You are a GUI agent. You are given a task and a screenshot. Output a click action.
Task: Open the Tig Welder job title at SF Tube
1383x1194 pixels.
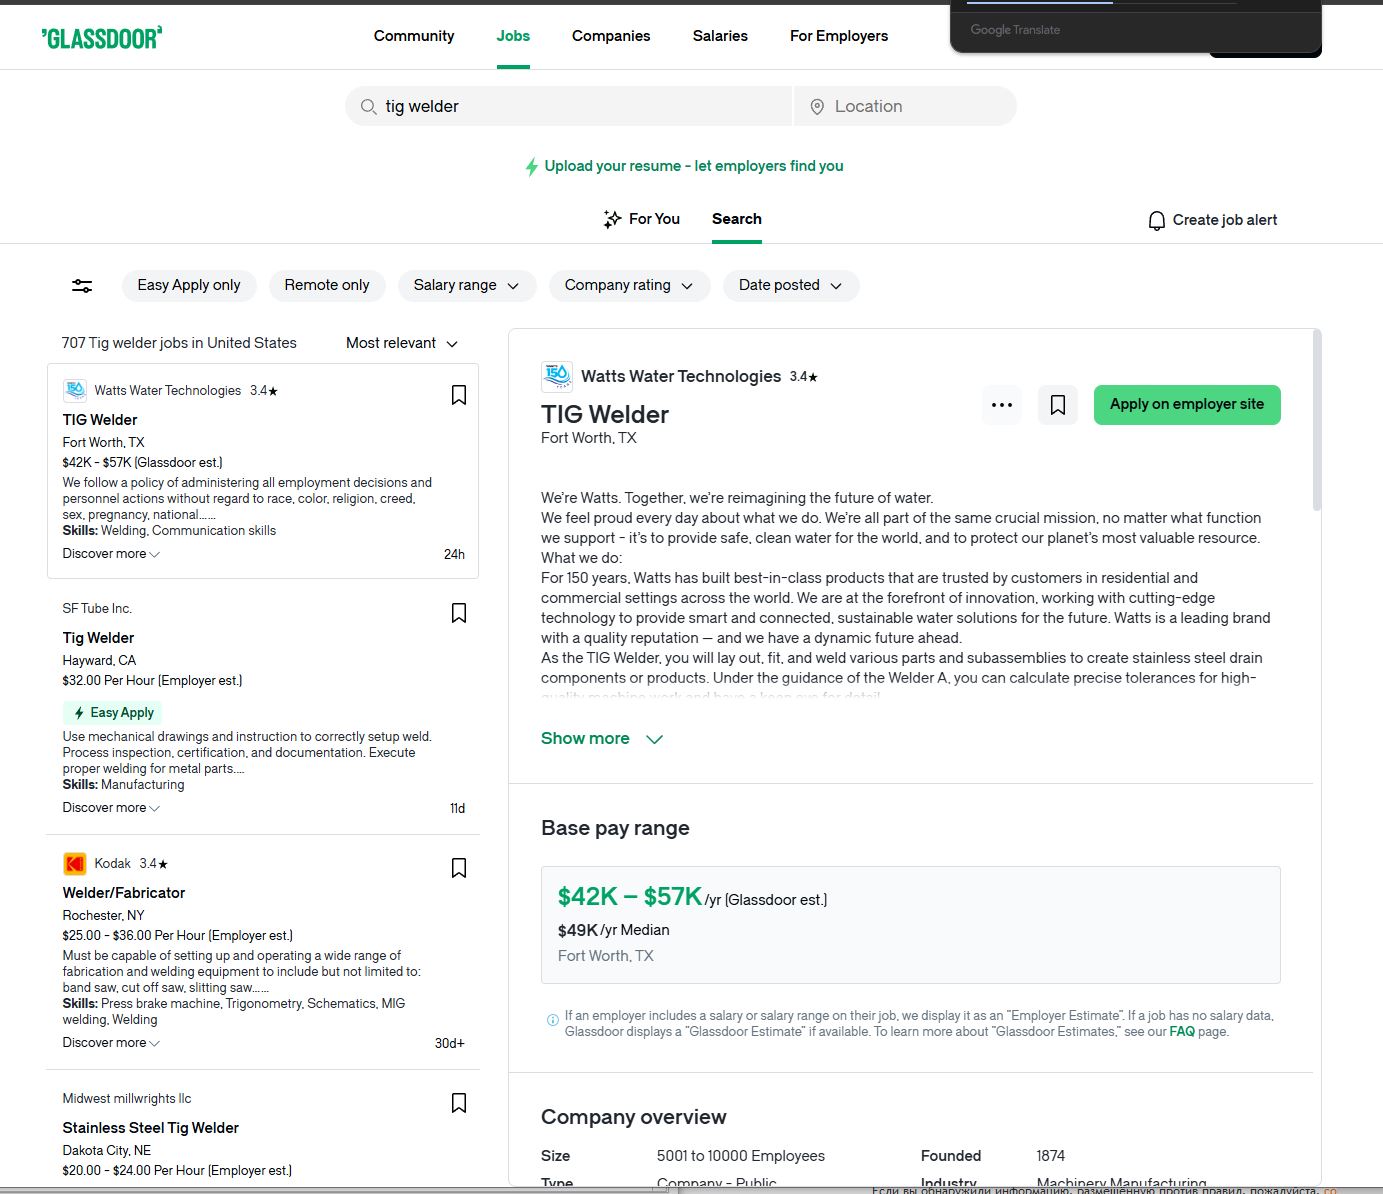point(98,638)
